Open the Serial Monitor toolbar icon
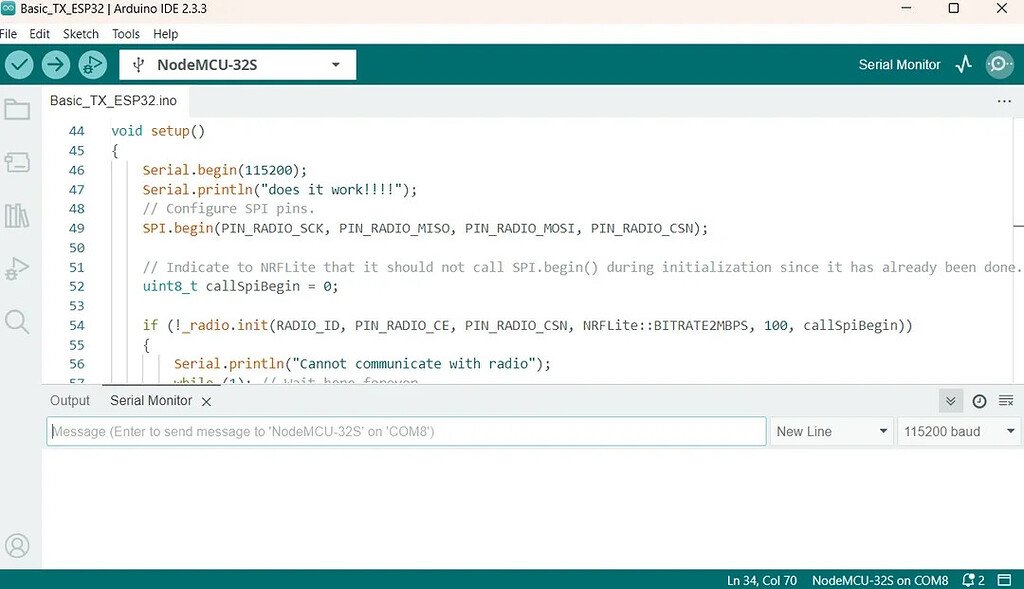 [999, 65]
